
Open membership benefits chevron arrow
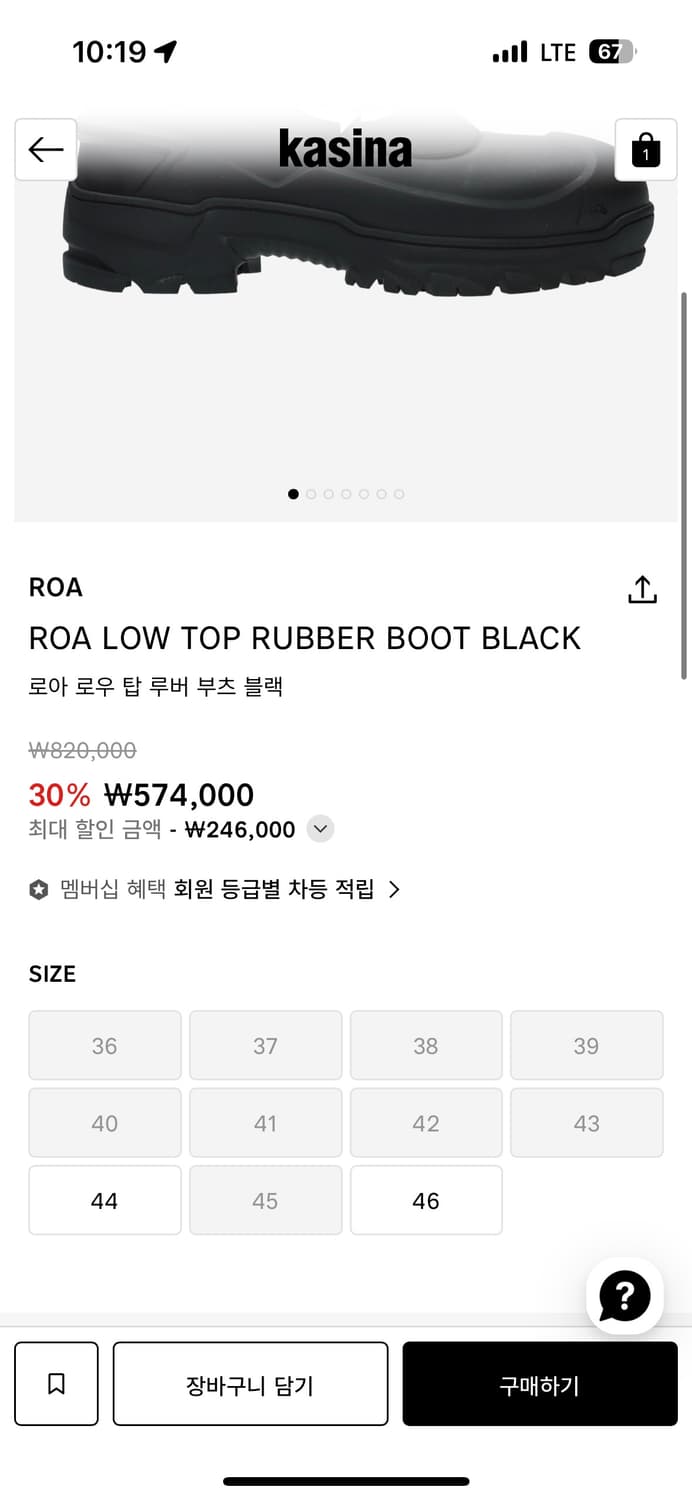pyautogui.click(x=394, y=890)
